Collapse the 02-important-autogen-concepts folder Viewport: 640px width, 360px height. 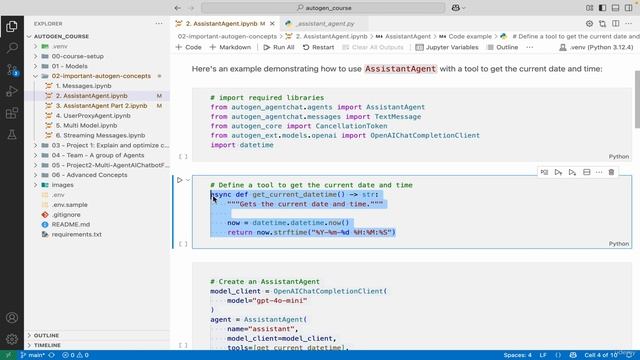click(x=36, y=76)
